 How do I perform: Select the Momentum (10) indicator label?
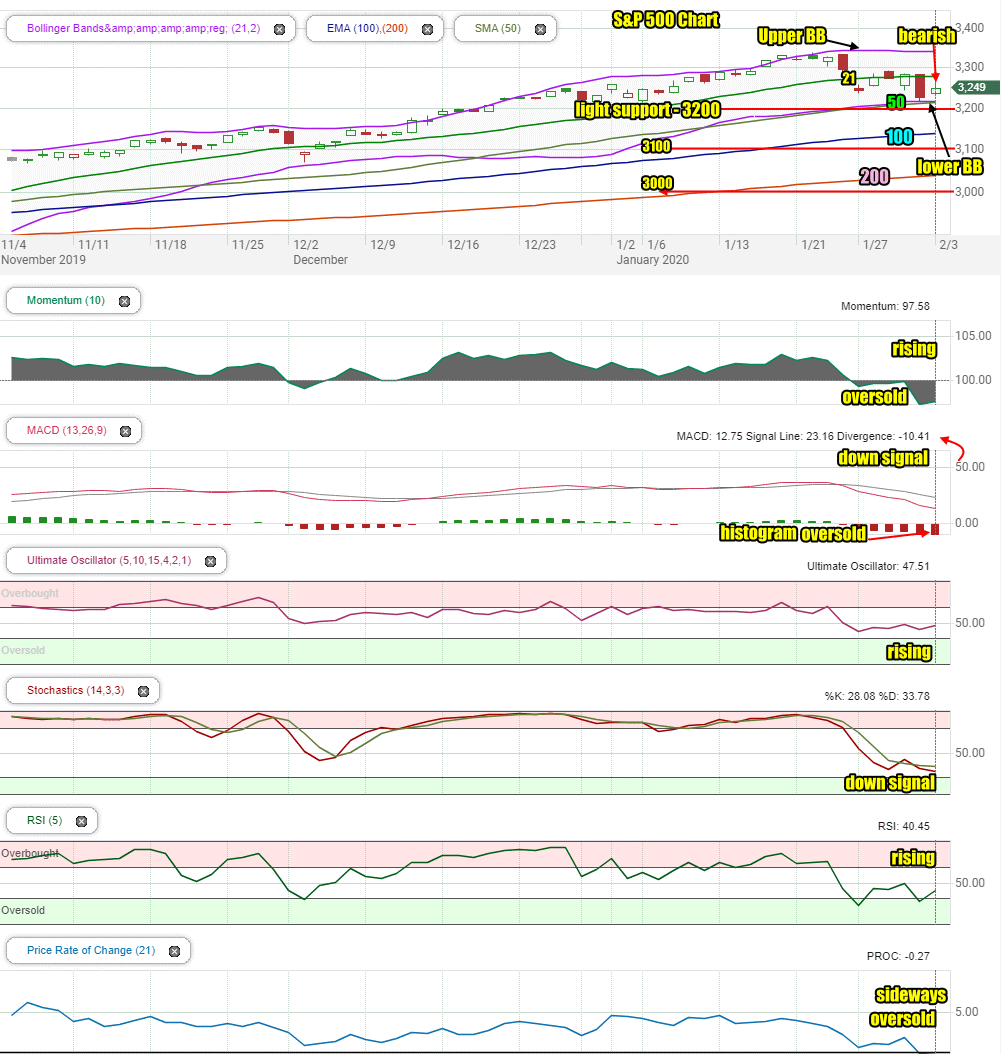(66, 300)
